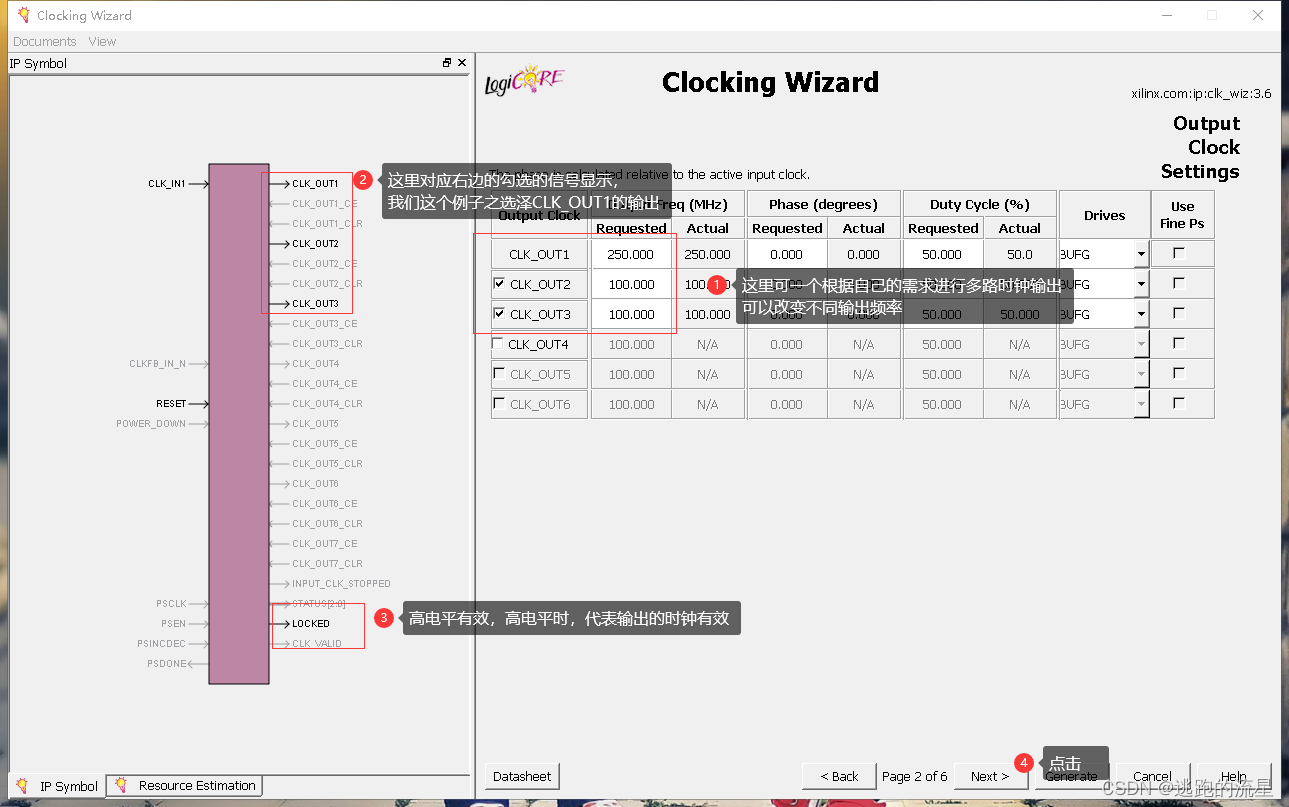Screen dimensions: 1289x807
Task: Click the Page 2 of 6 indicator
Action: pos(914,776)
